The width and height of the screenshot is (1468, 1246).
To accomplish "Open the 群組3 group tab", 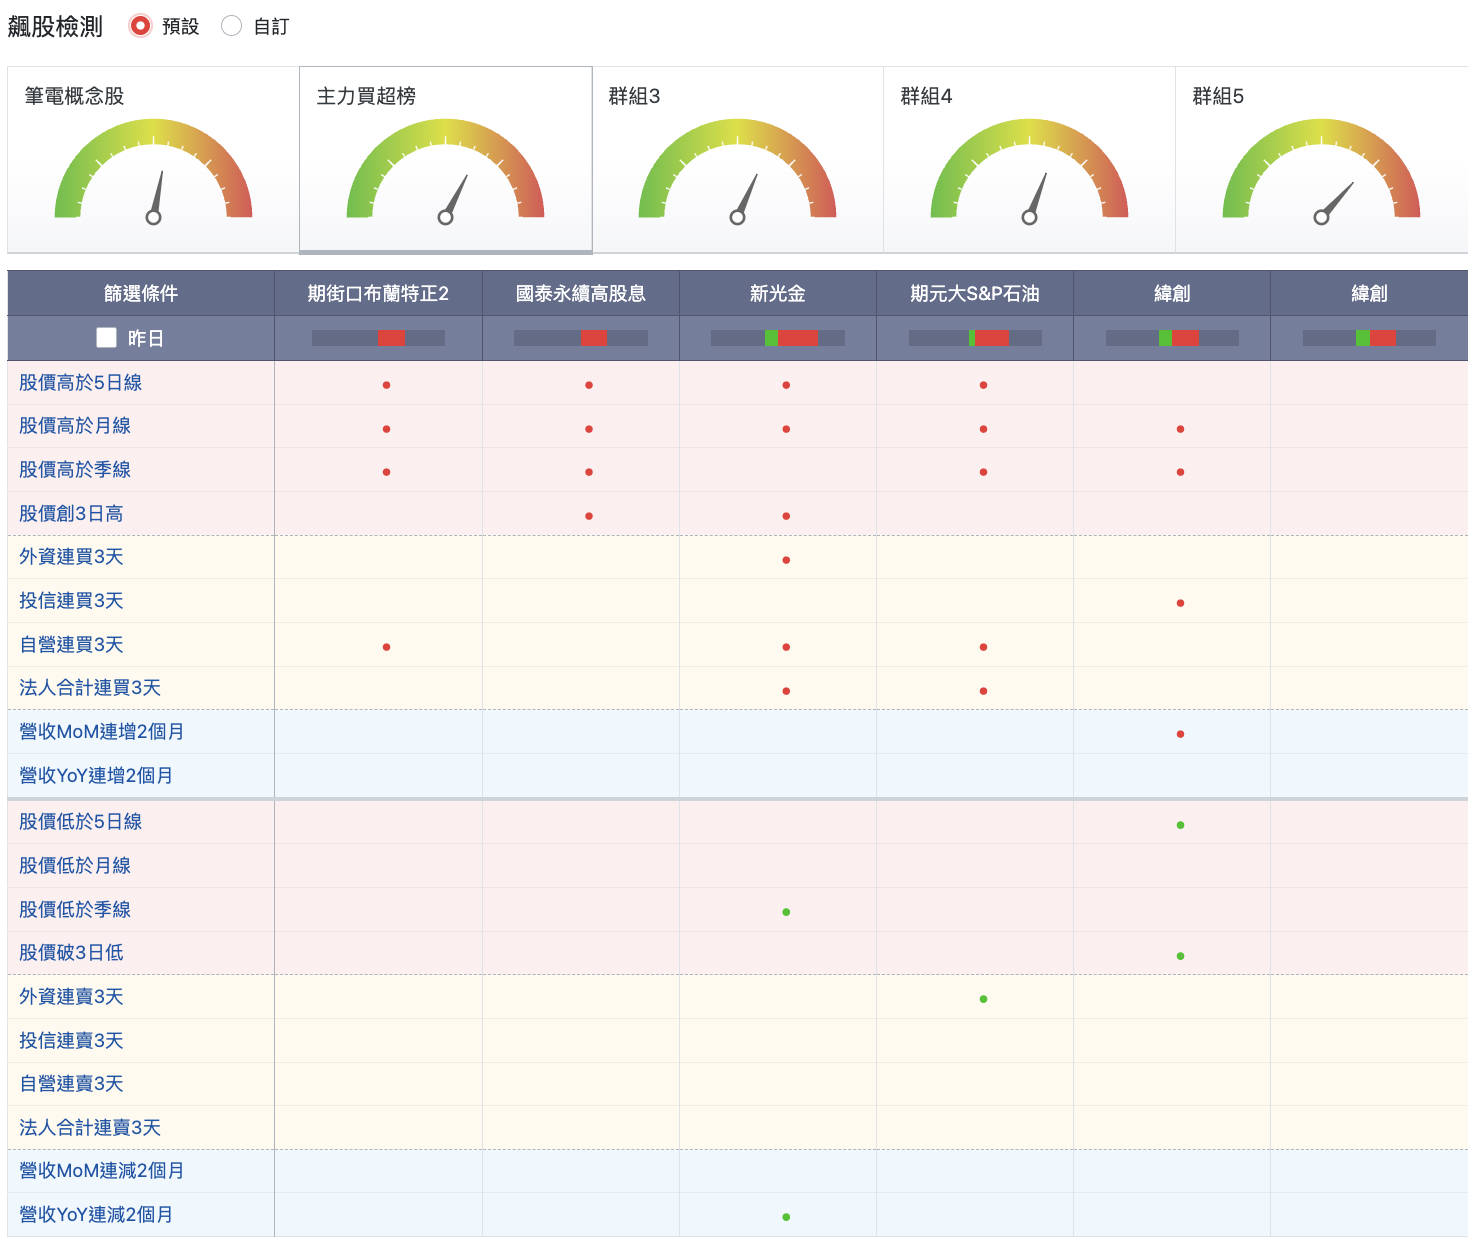I will 737,160.
